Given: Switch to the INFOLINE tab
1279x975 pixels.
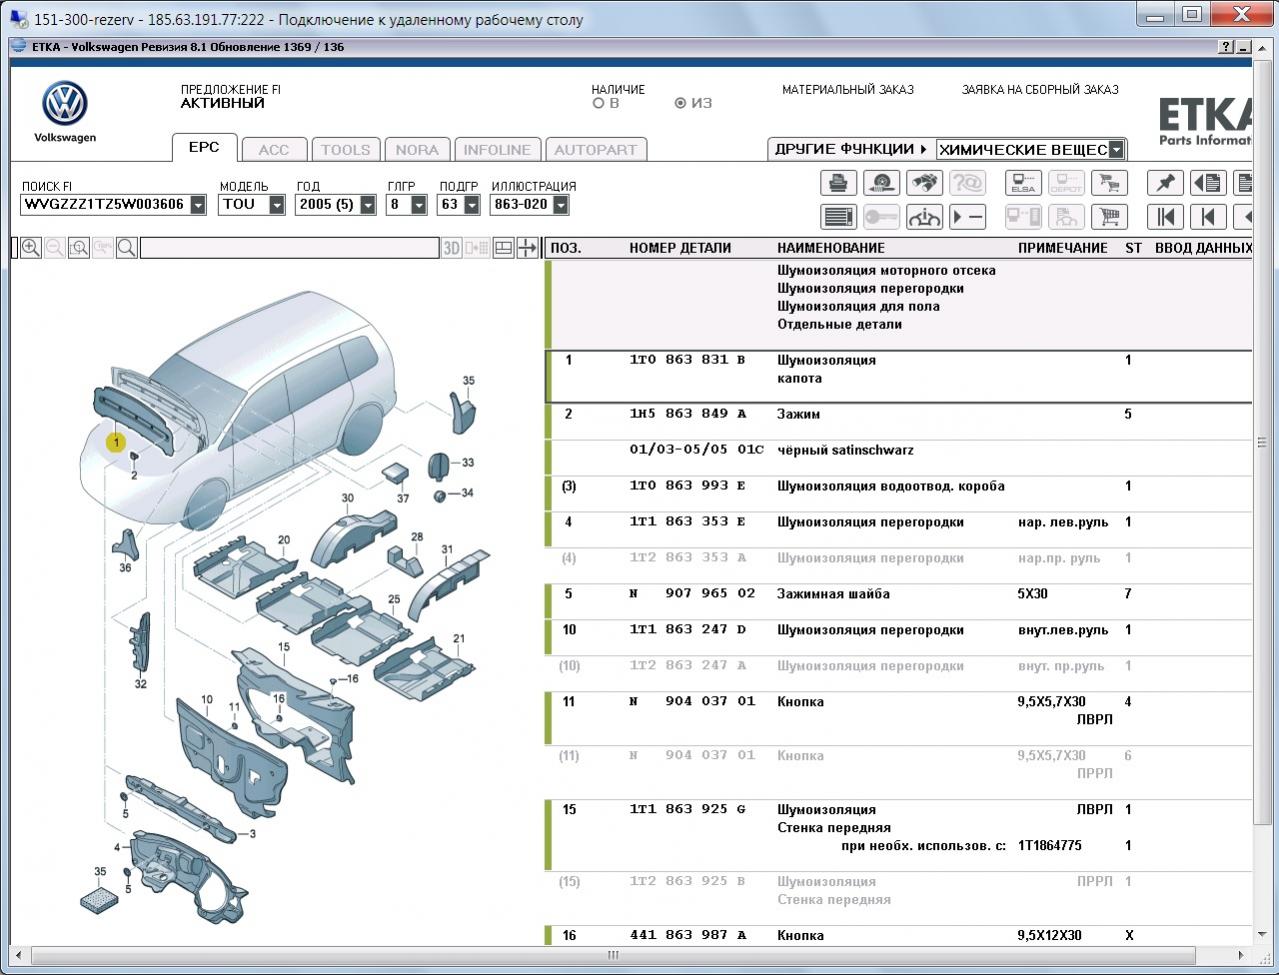Looking at the screenshot, I should 497,150.
